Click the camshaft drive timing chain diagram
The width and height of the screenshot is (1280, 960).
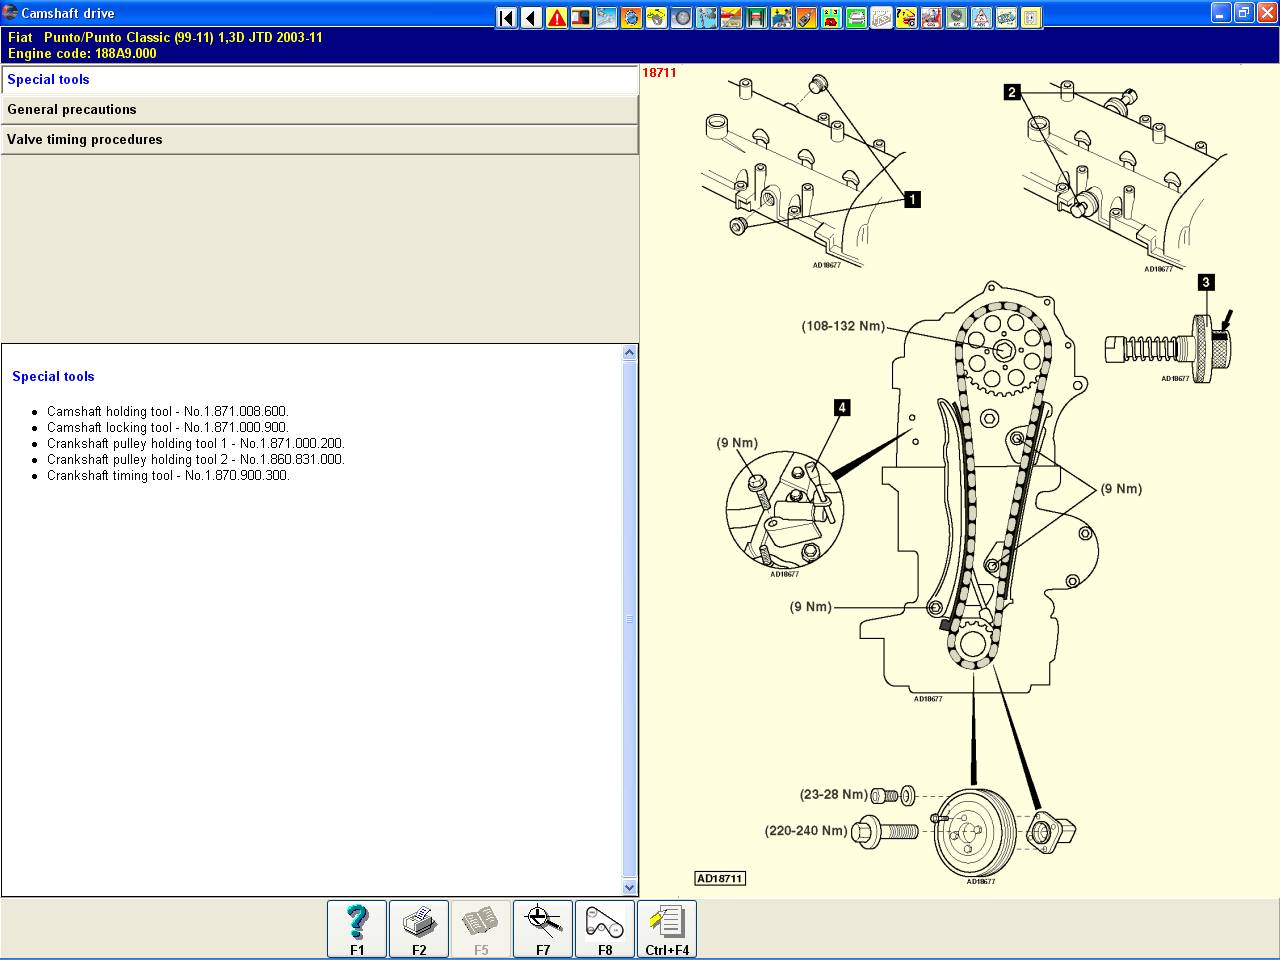click(960, 480)
